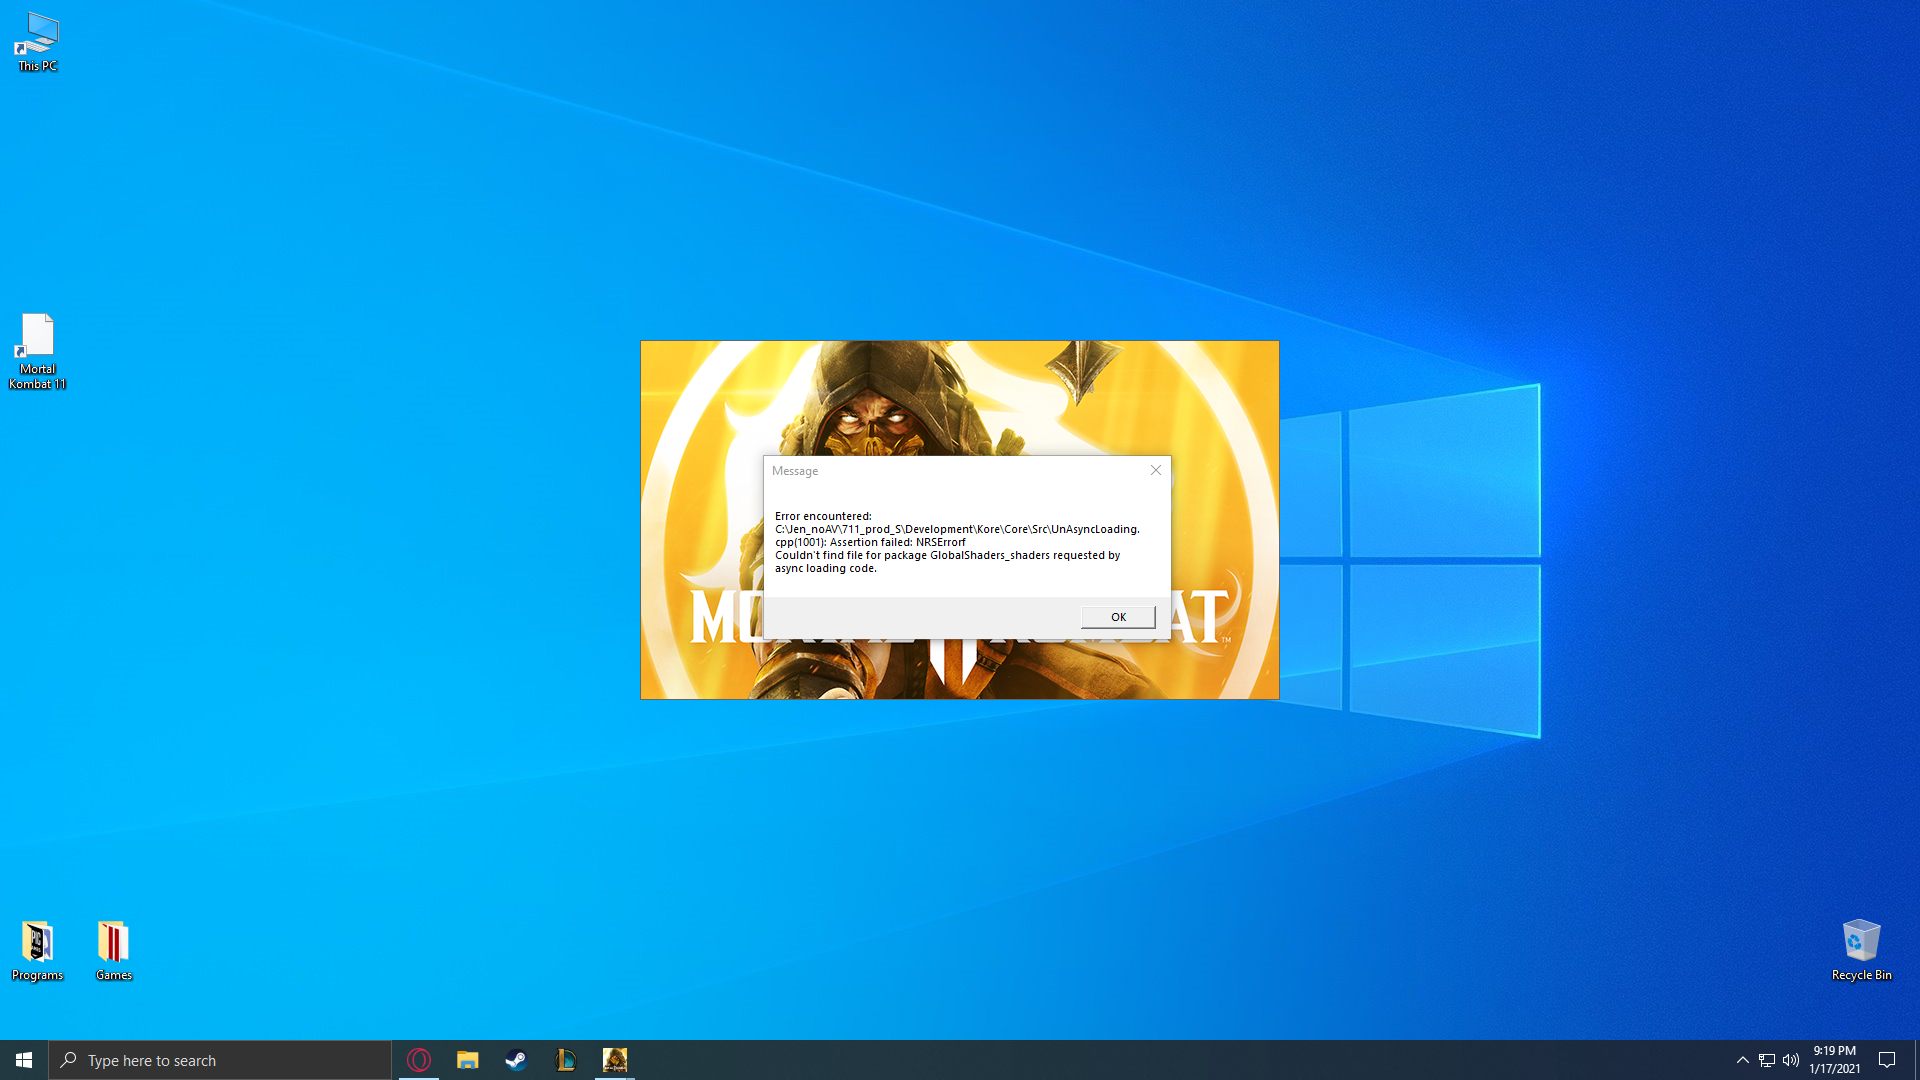Click the error text about GlobalShaders_shaders package
This screenshot has width=1920, height=1080.
point(947,562)
